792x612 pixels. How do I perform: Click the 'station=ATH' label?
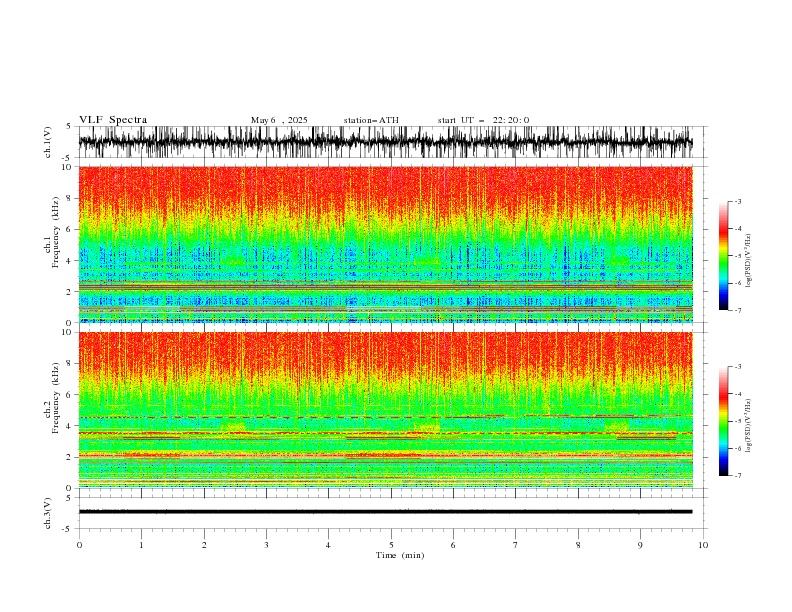pyautogui.click(x=371, y=120)
